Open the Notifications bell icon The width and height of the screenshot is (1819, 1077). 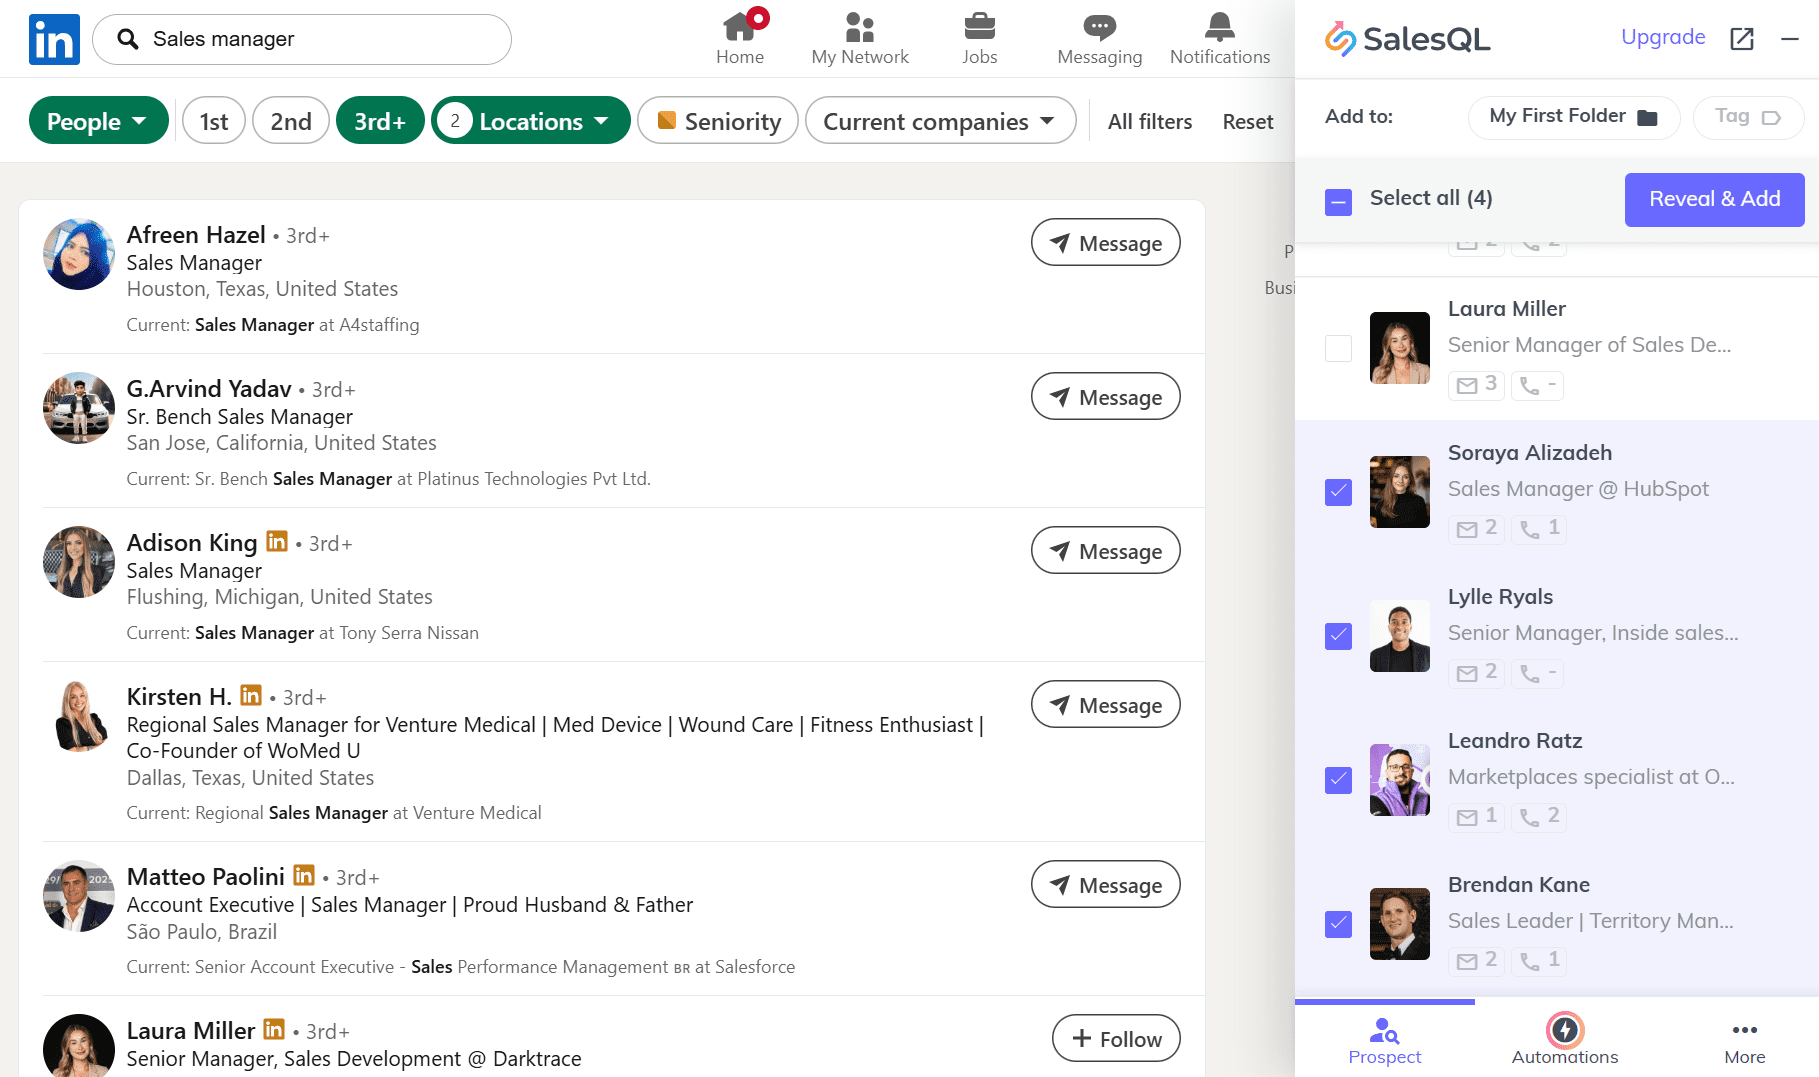[x=1219, y=27]
